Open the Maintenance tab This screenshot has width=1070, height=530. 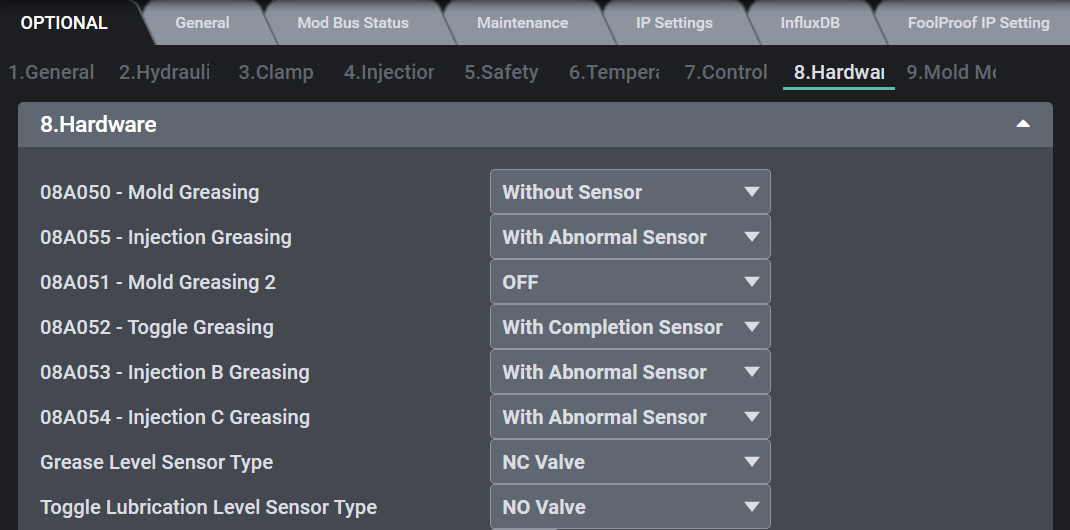[522, 22]
